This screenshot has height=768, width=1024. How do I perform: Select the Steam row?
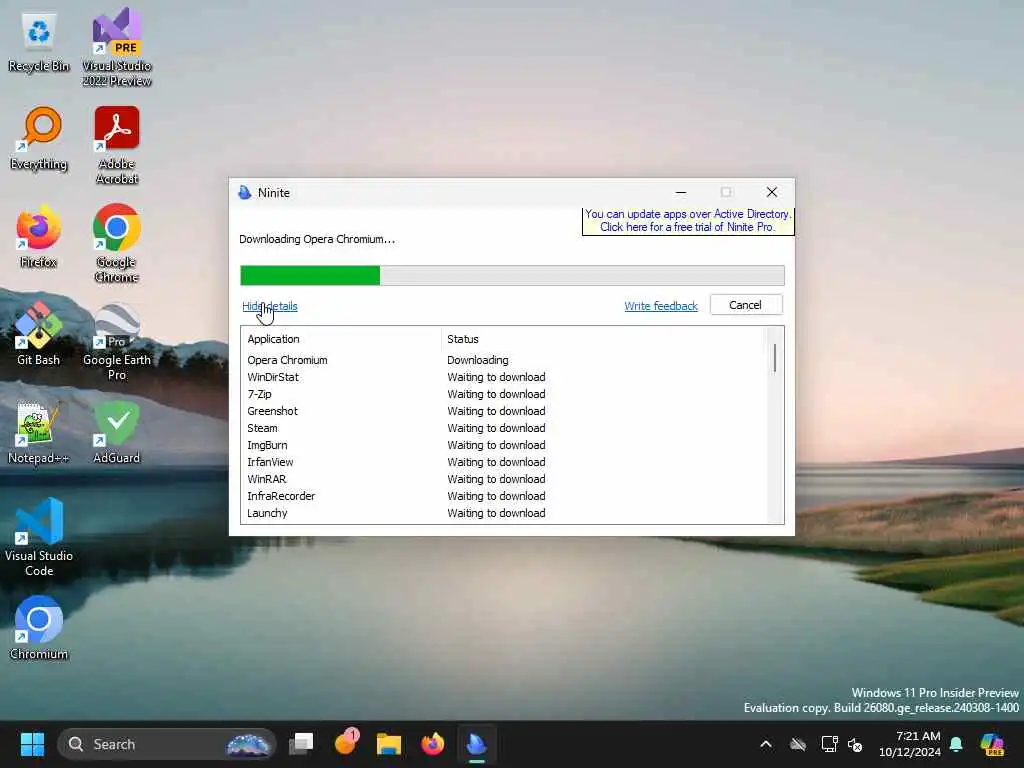[503, 428]
